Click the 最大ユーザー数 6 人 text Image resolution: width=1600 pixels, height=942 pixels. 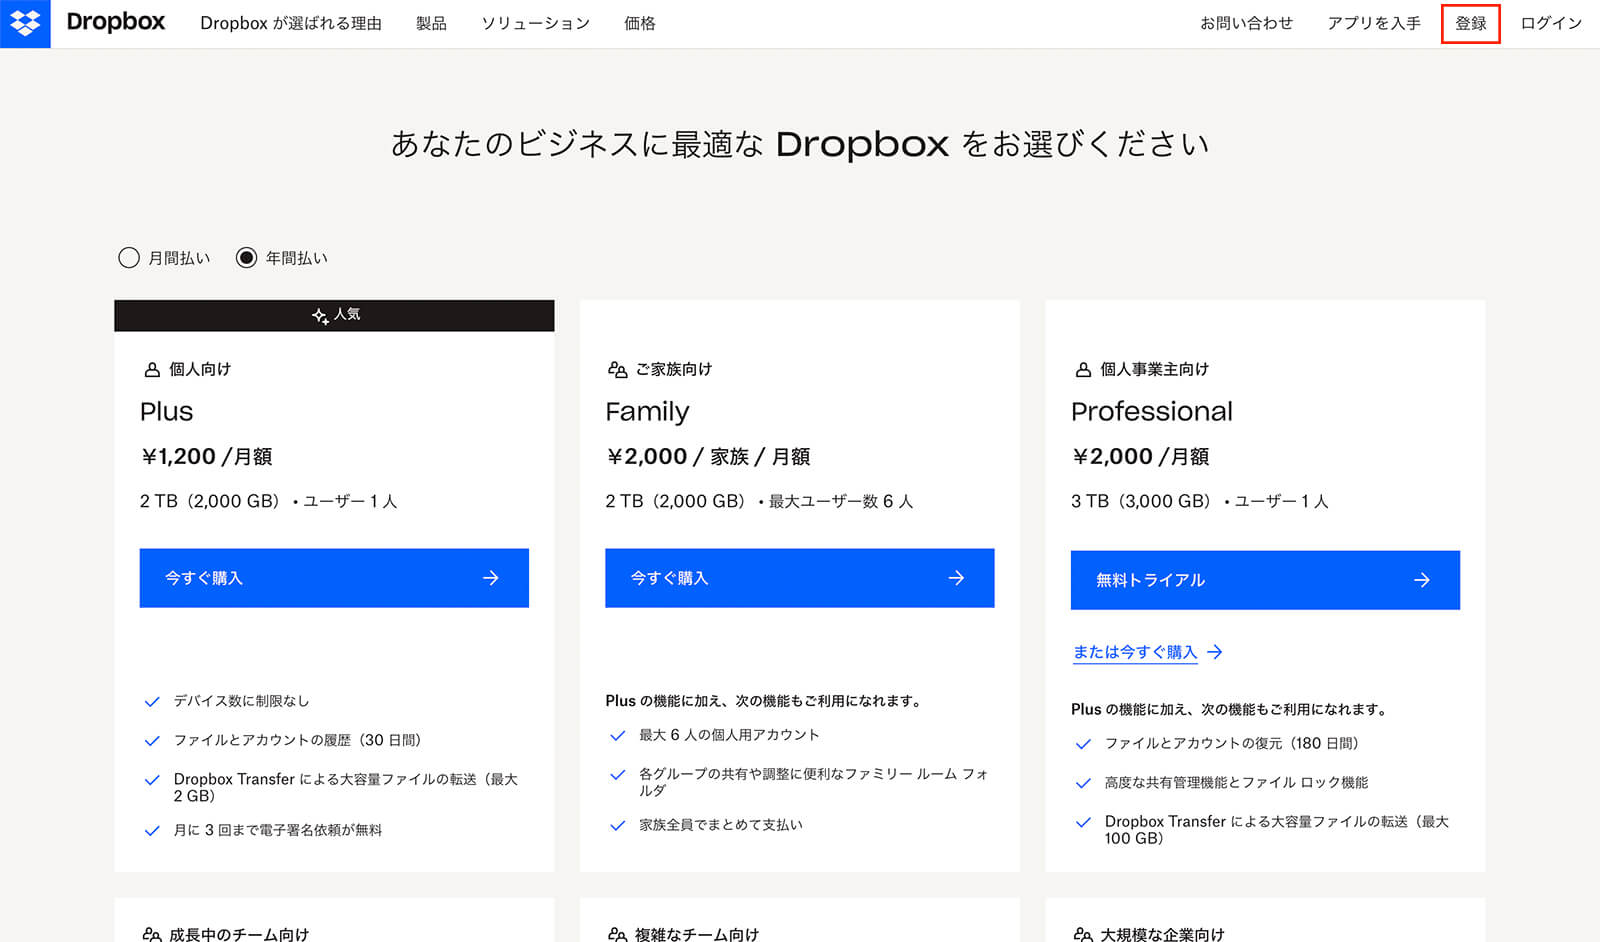[840, 502]
